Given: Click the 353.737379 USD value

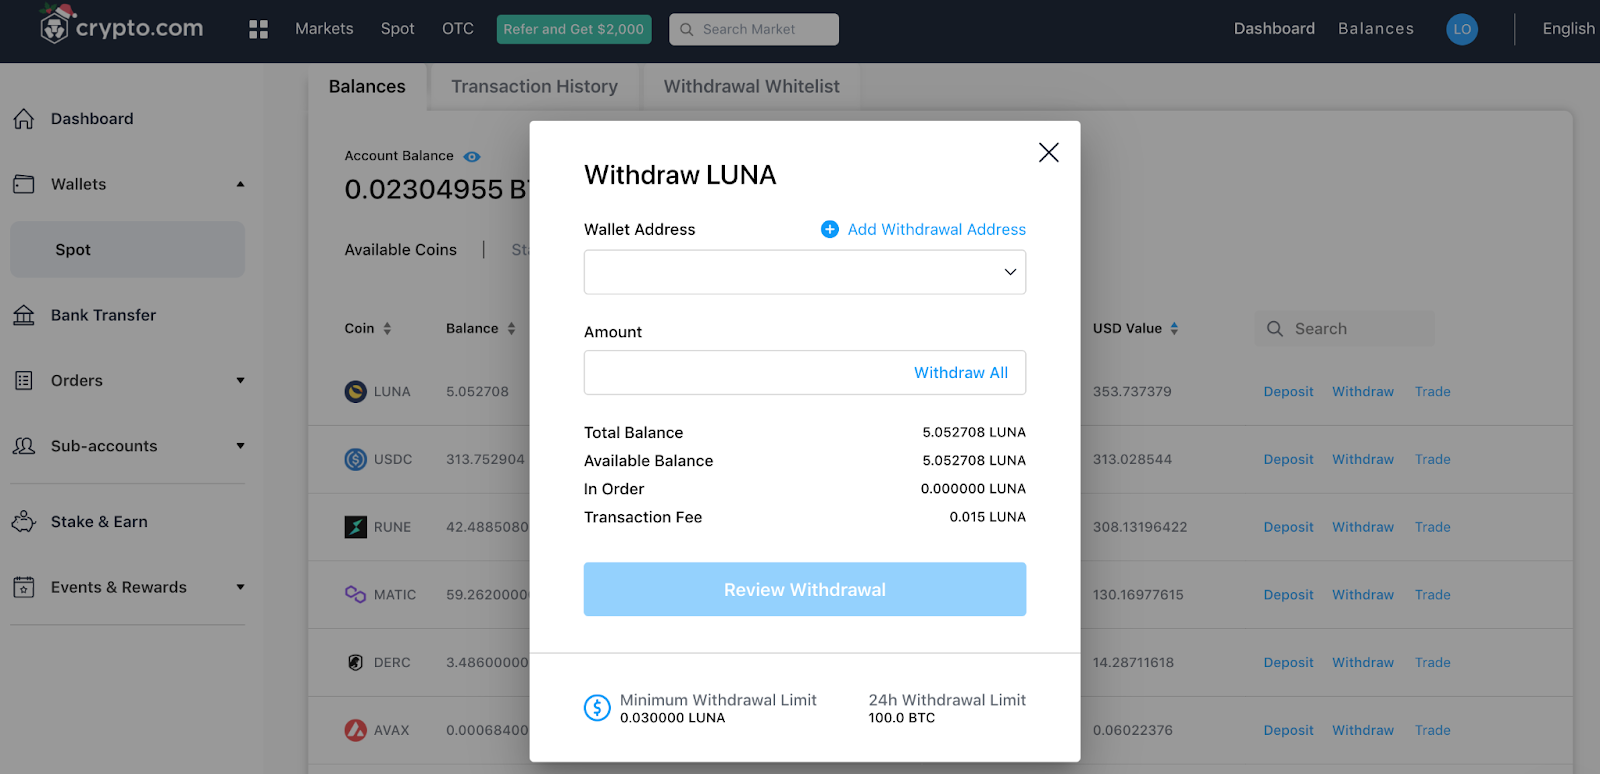Looking at the screenshot, I should (x=1132, y=392).
